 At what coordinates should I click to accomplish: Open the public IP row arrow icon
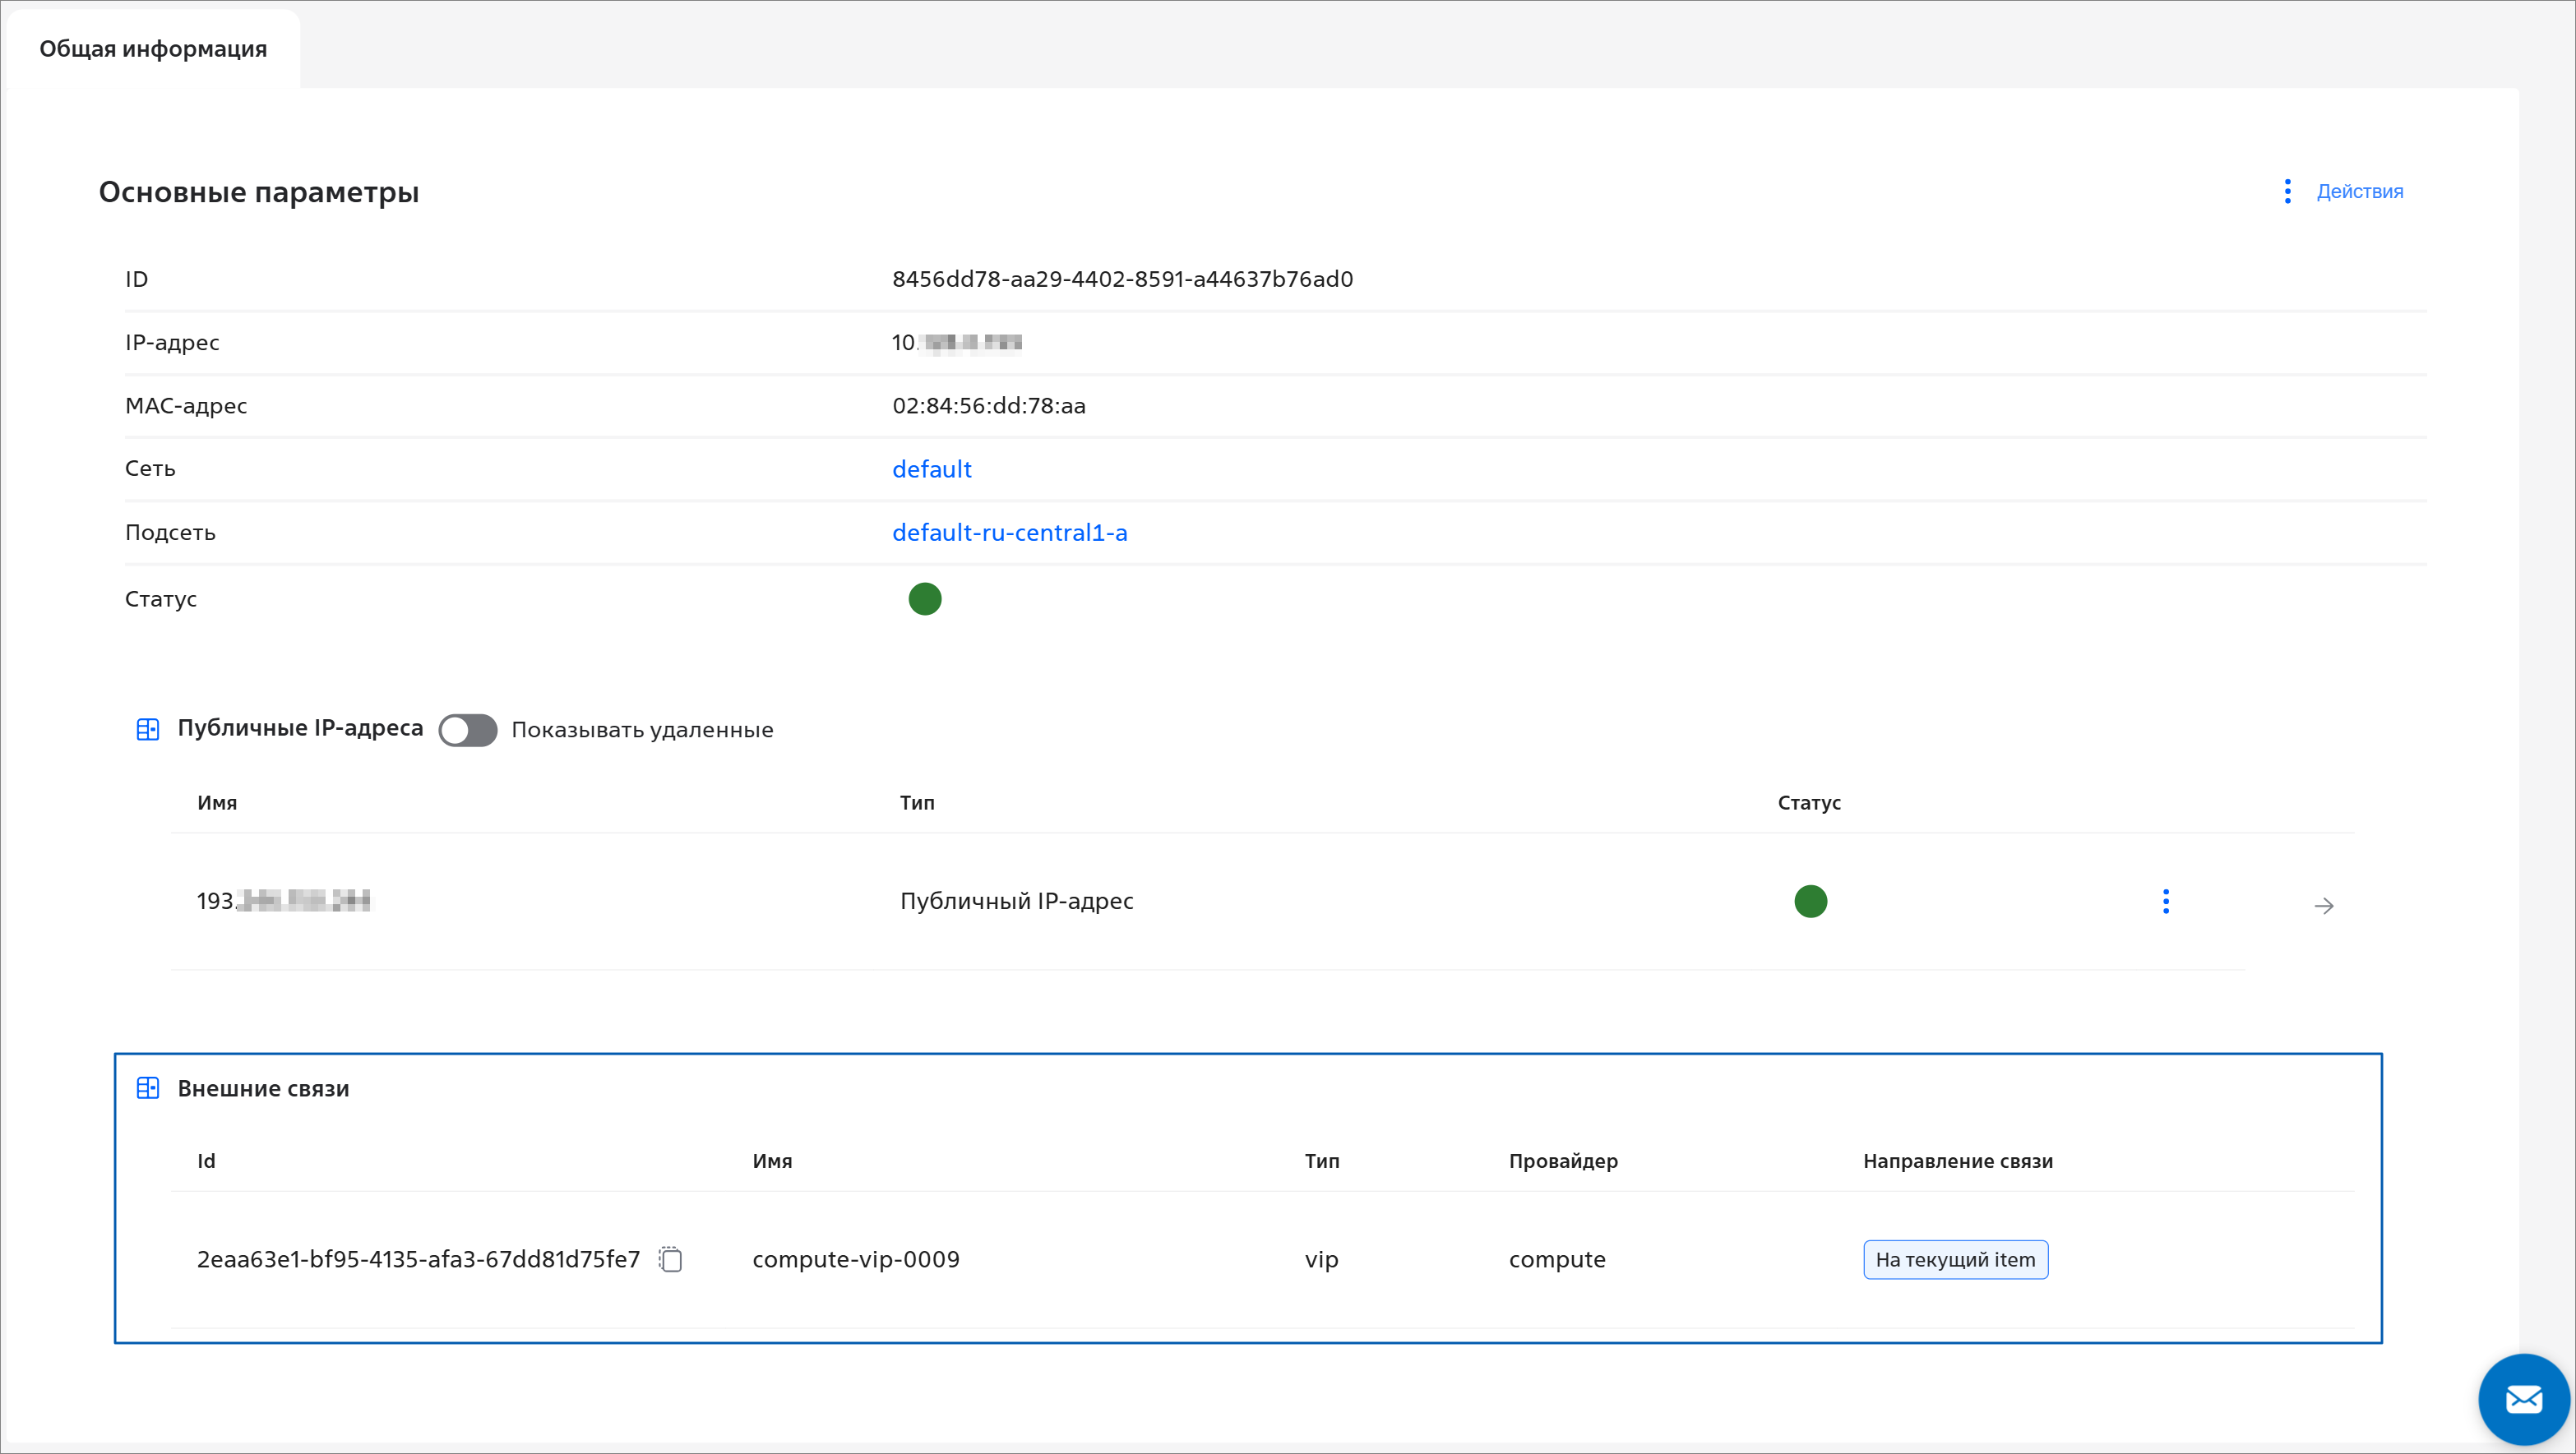tap(2324, 905)
